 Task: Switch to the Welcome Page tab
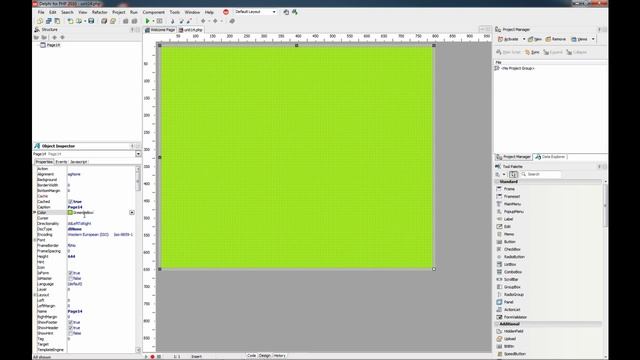pos(160,30)
